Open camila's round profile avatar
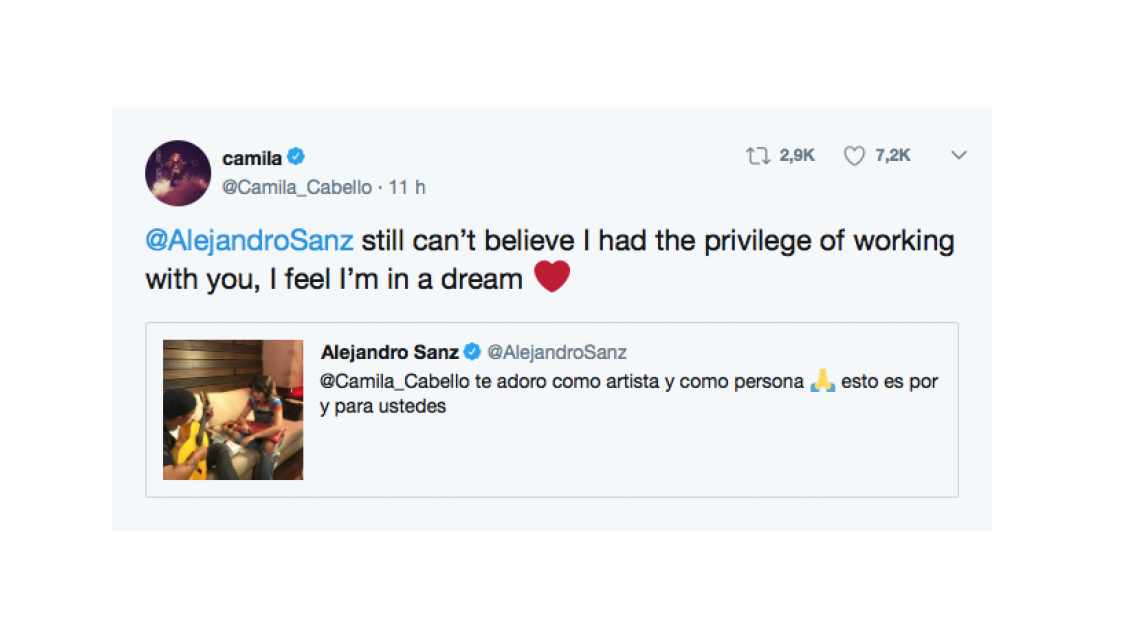This screenshot has width=1140, height=641. pyautogui.click(x=178, y=173)
